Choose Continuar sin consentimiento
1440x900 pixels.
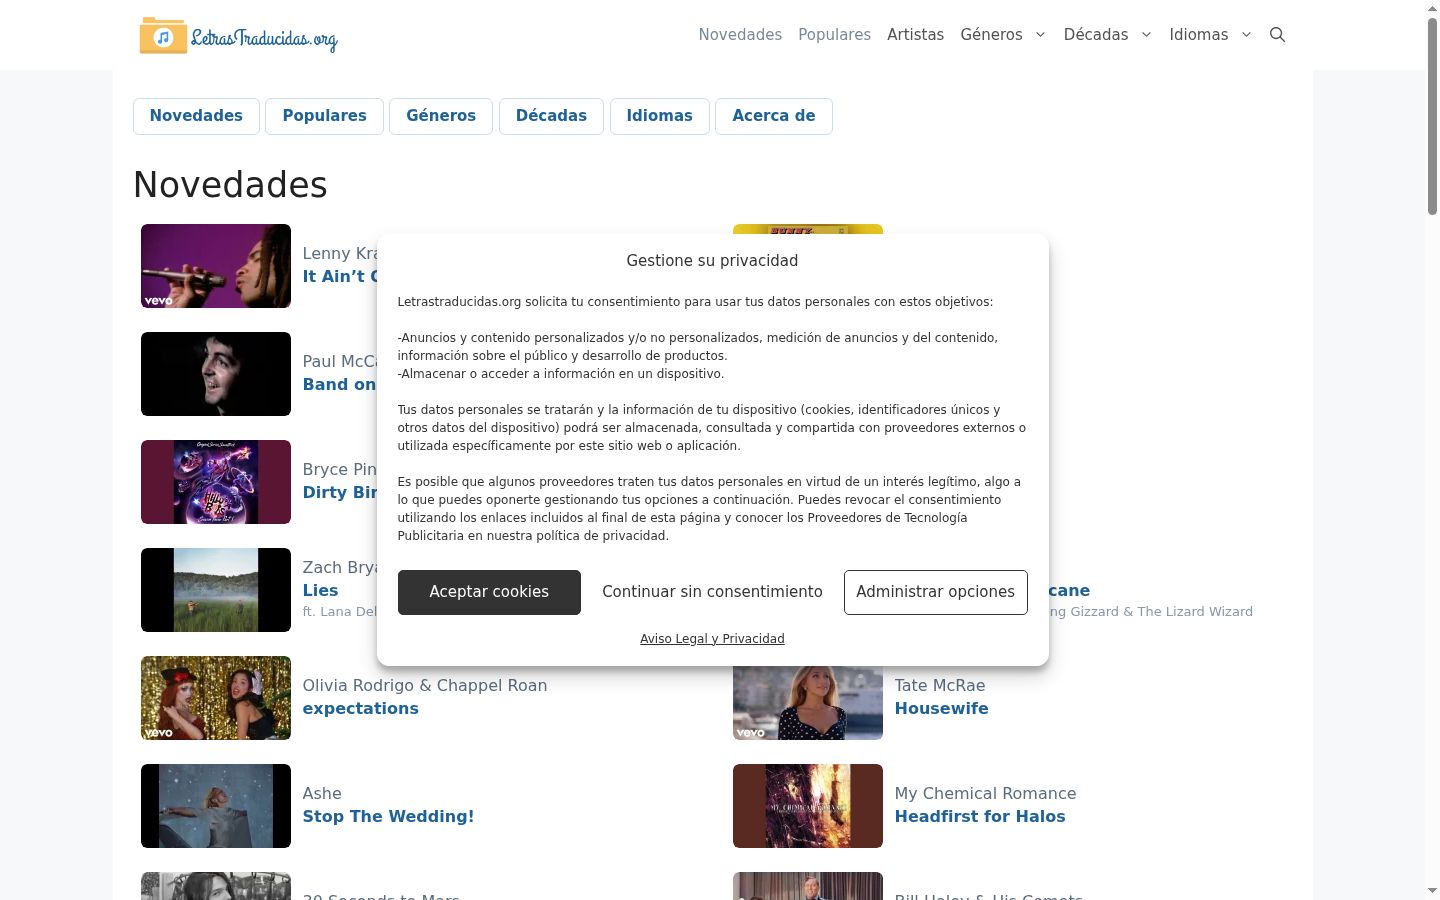712,592
